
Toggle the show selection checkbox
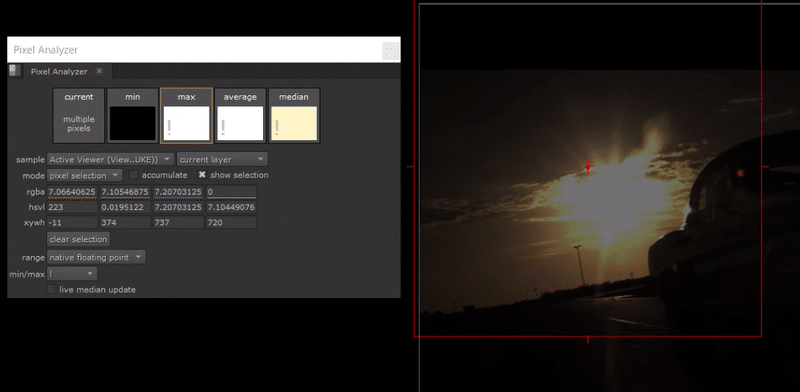point(202,175)
